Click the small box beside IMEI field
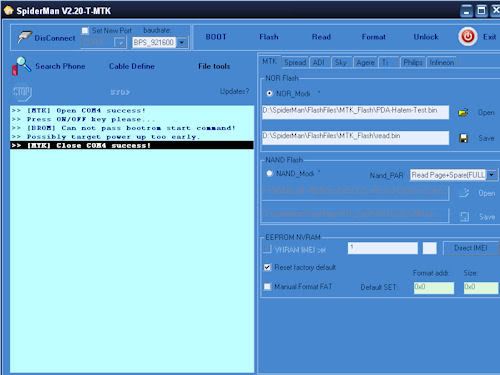 point(430,248)
